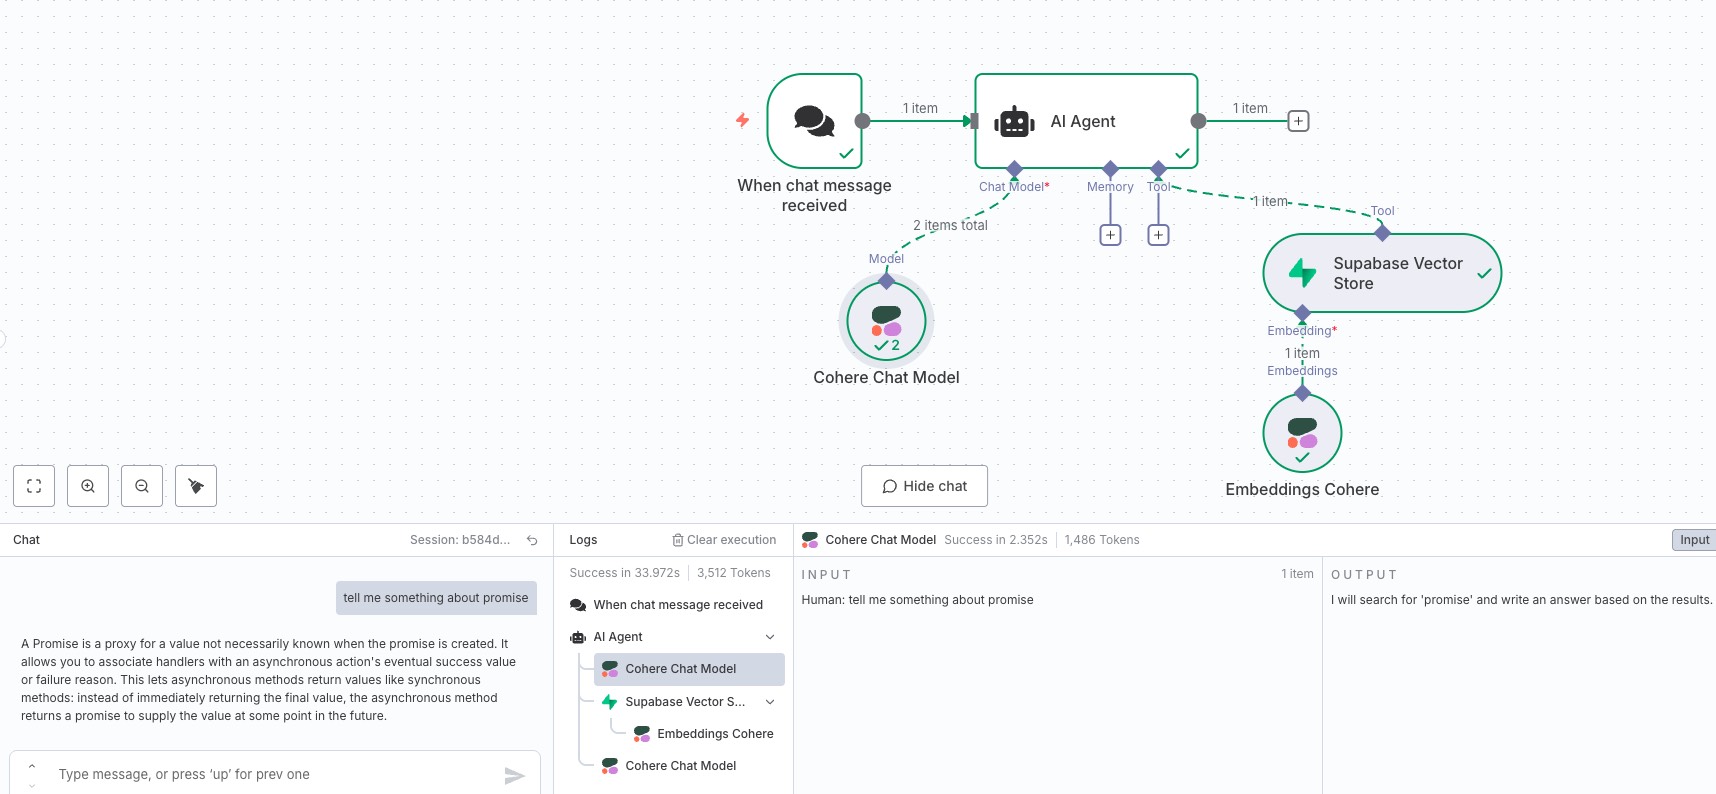The height and width of the screenshot is (794, 1716).
Task: Add a node to Memory connector
Action: tap(1110, 235)
